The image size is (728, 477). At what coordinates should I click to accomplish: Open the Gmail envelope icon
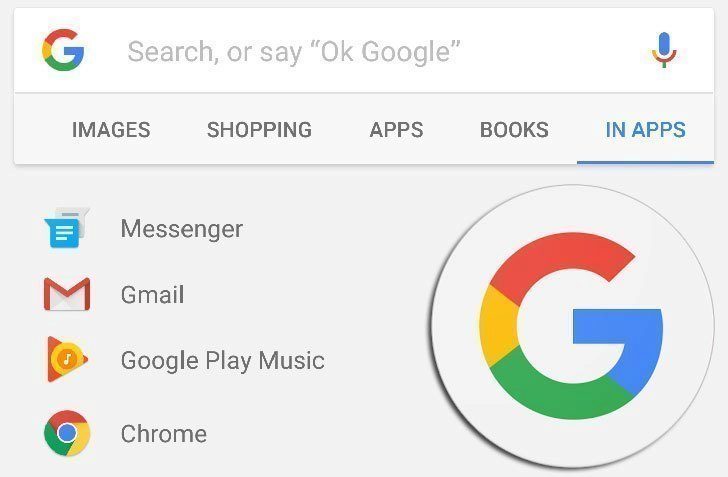click(67, 294)
